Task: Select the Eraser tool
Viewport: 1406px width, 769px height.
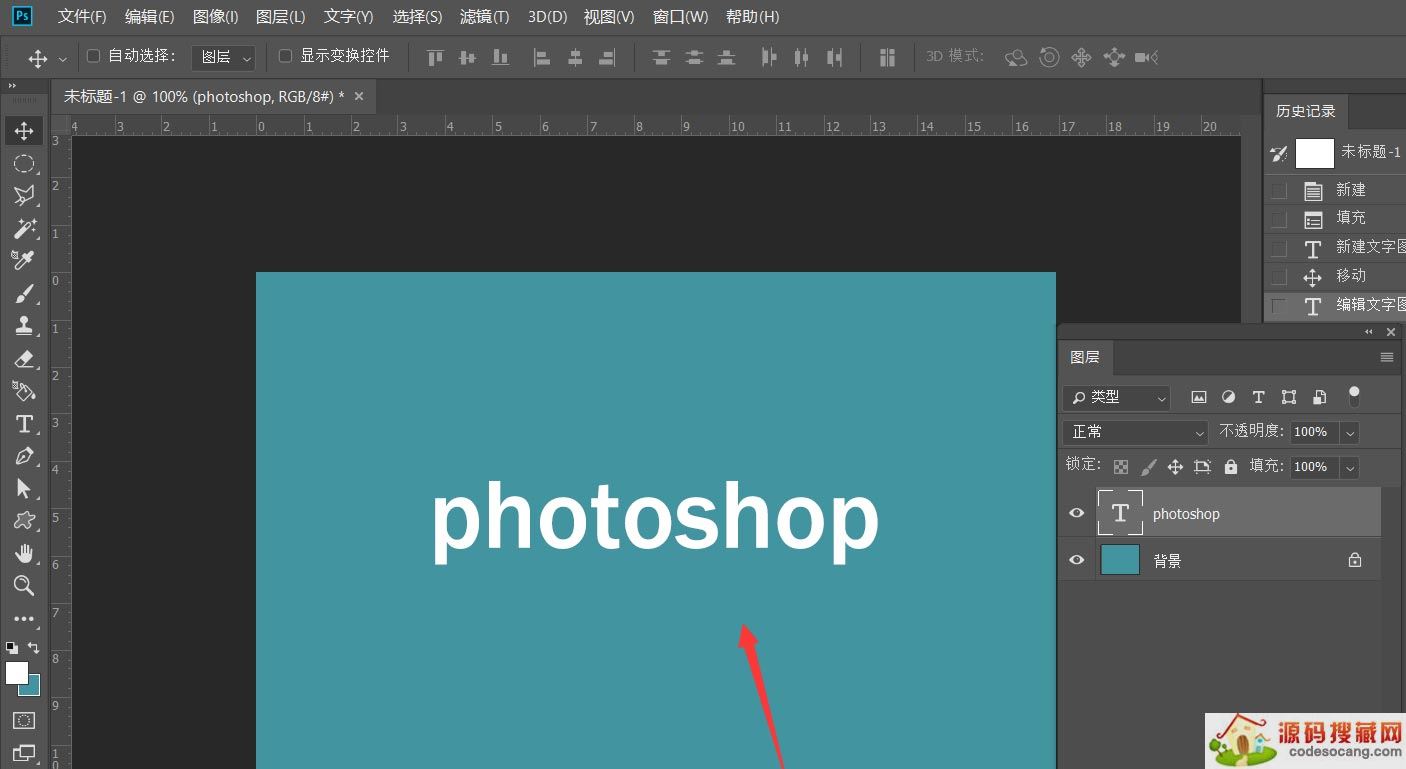Action: click(24, 359)
